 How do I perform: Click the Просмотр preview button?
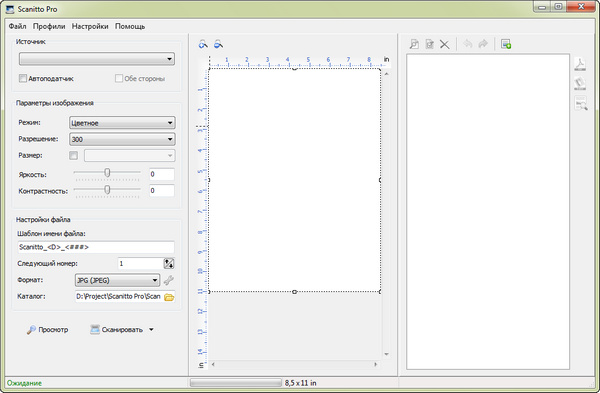(47, 329)
